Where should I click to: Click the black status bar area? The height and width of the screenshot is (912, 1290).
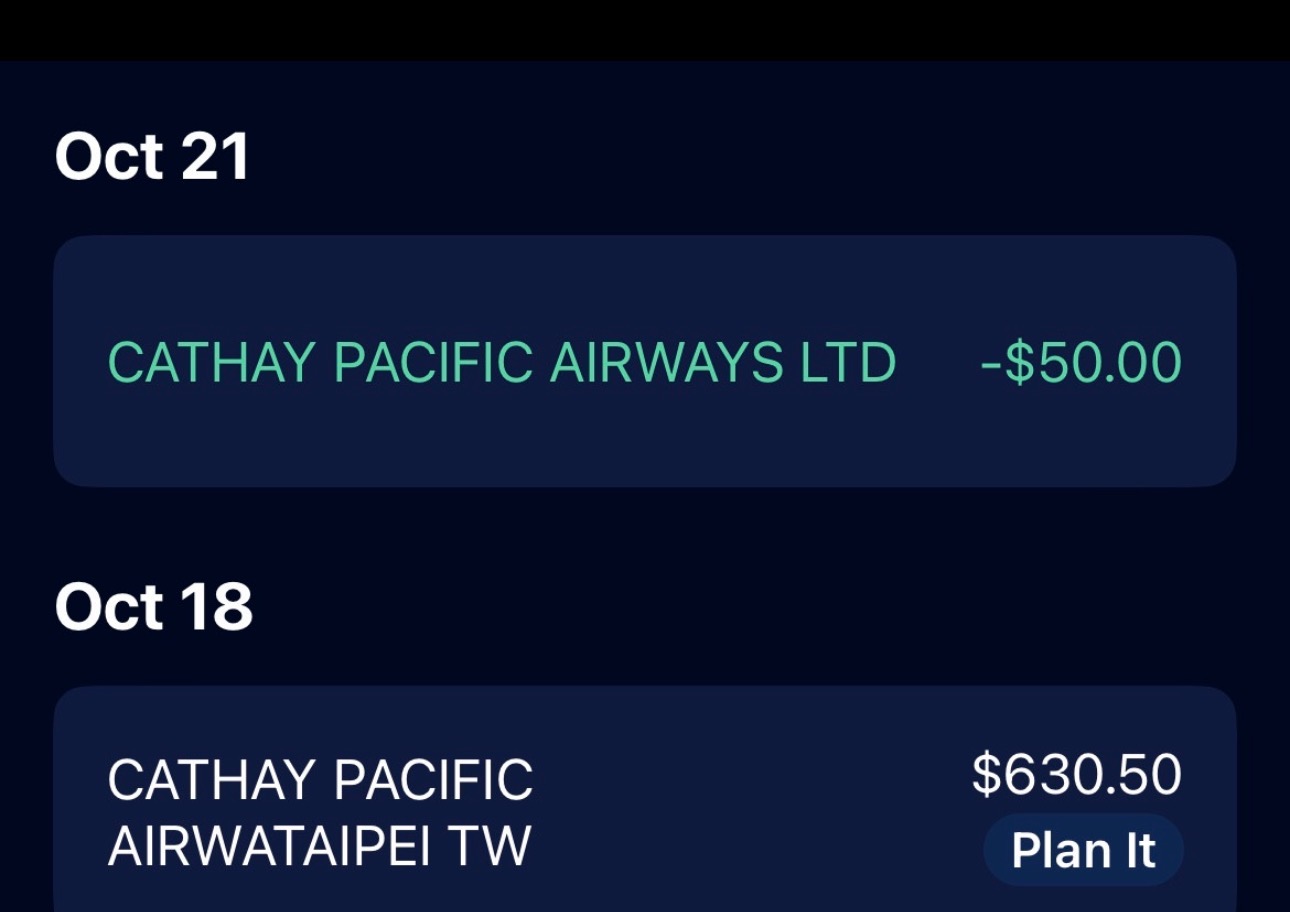[645, 30]
